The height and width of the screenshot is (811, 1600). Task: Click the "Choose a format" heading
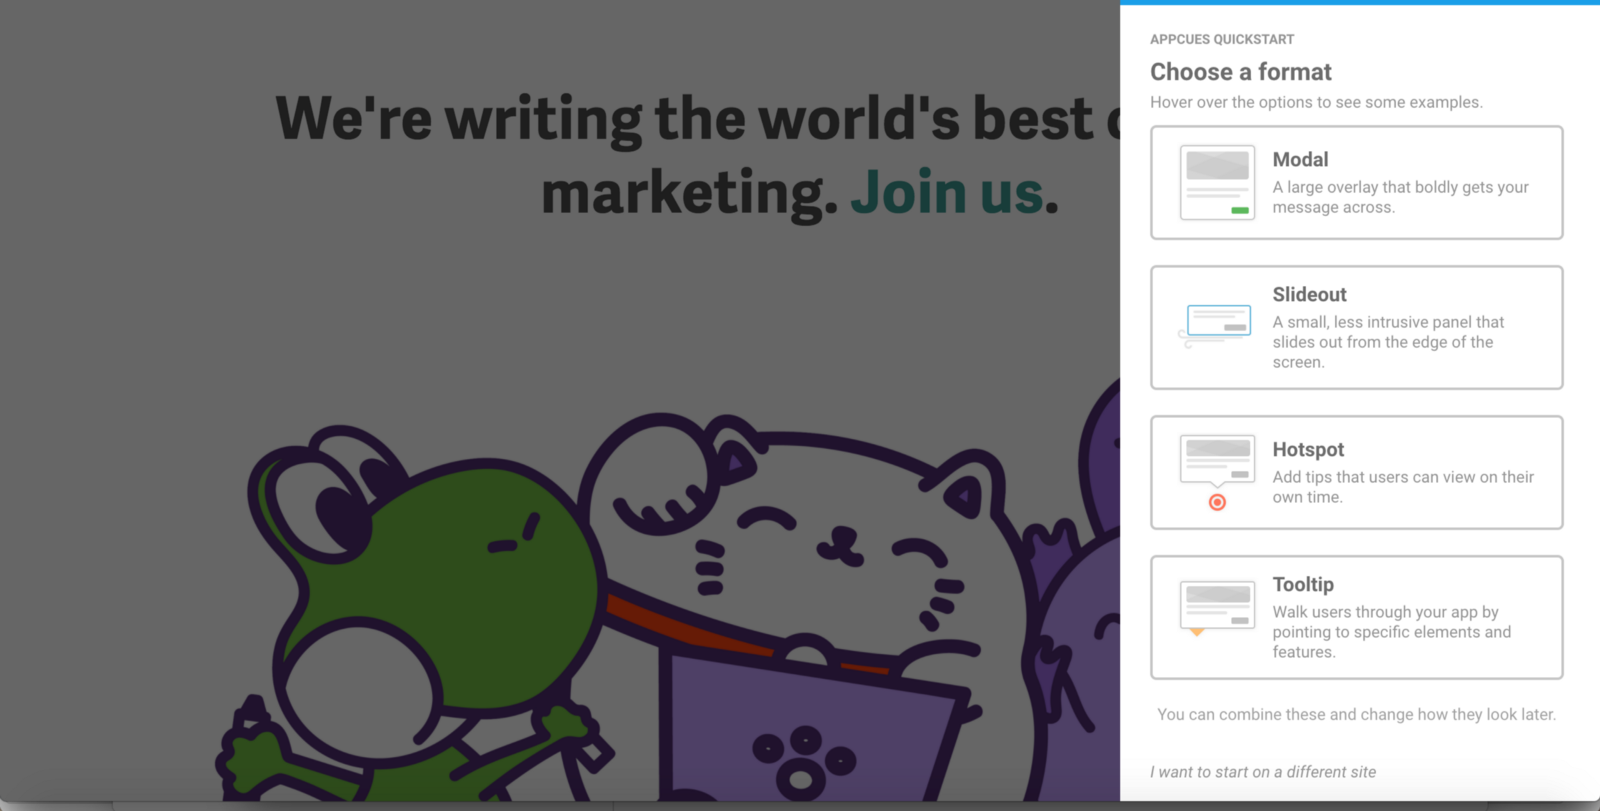point(1241,72)
